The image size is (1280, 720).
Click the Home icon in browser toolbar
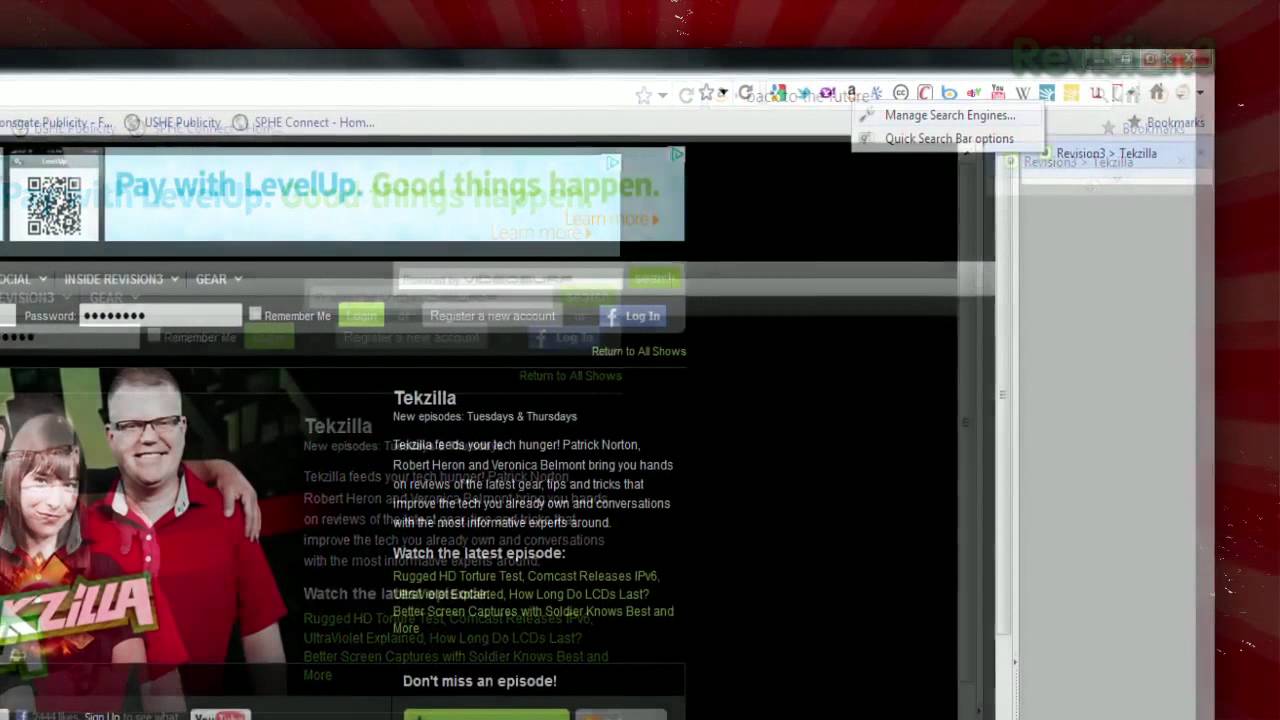point(1157,92)
